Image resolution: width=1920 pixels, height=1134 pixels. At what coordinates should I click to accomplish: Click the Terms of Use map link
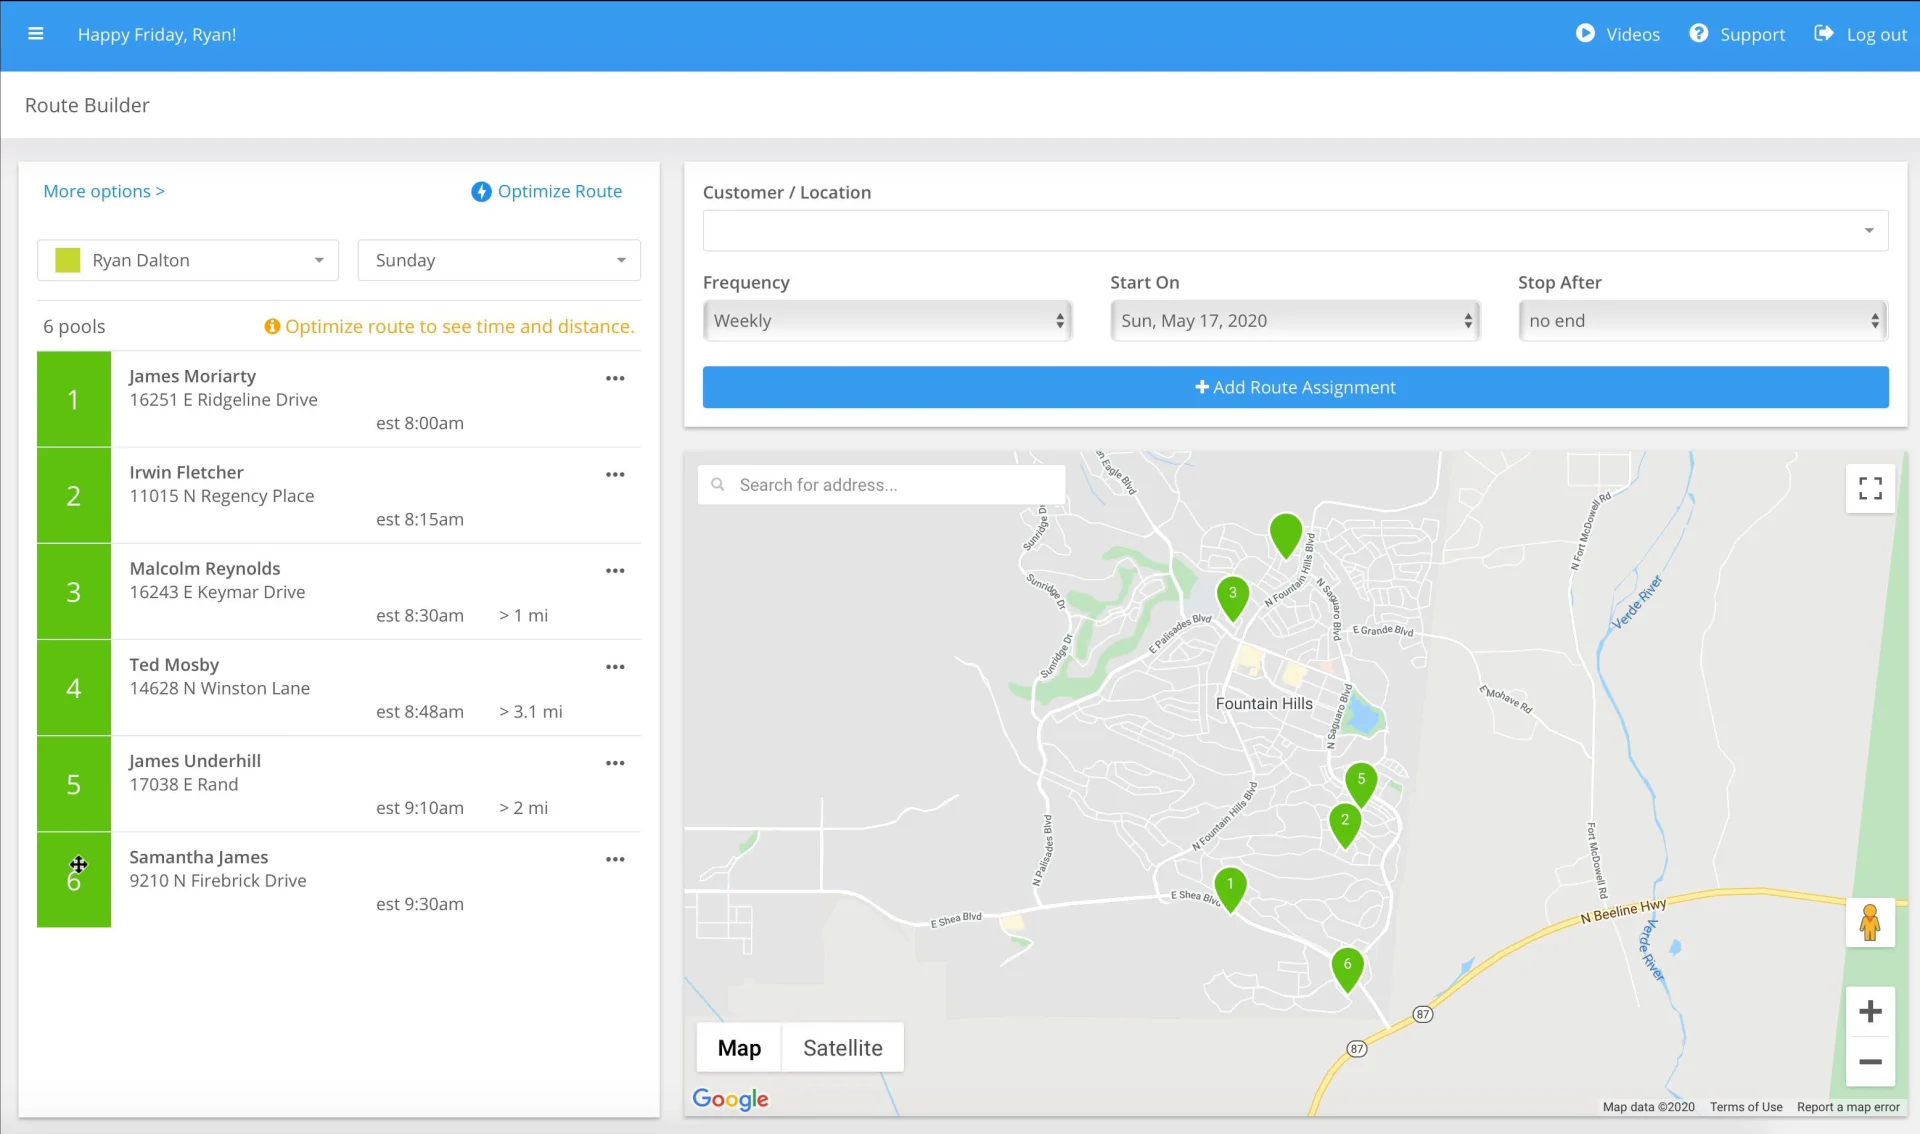coord(1746,1107)
